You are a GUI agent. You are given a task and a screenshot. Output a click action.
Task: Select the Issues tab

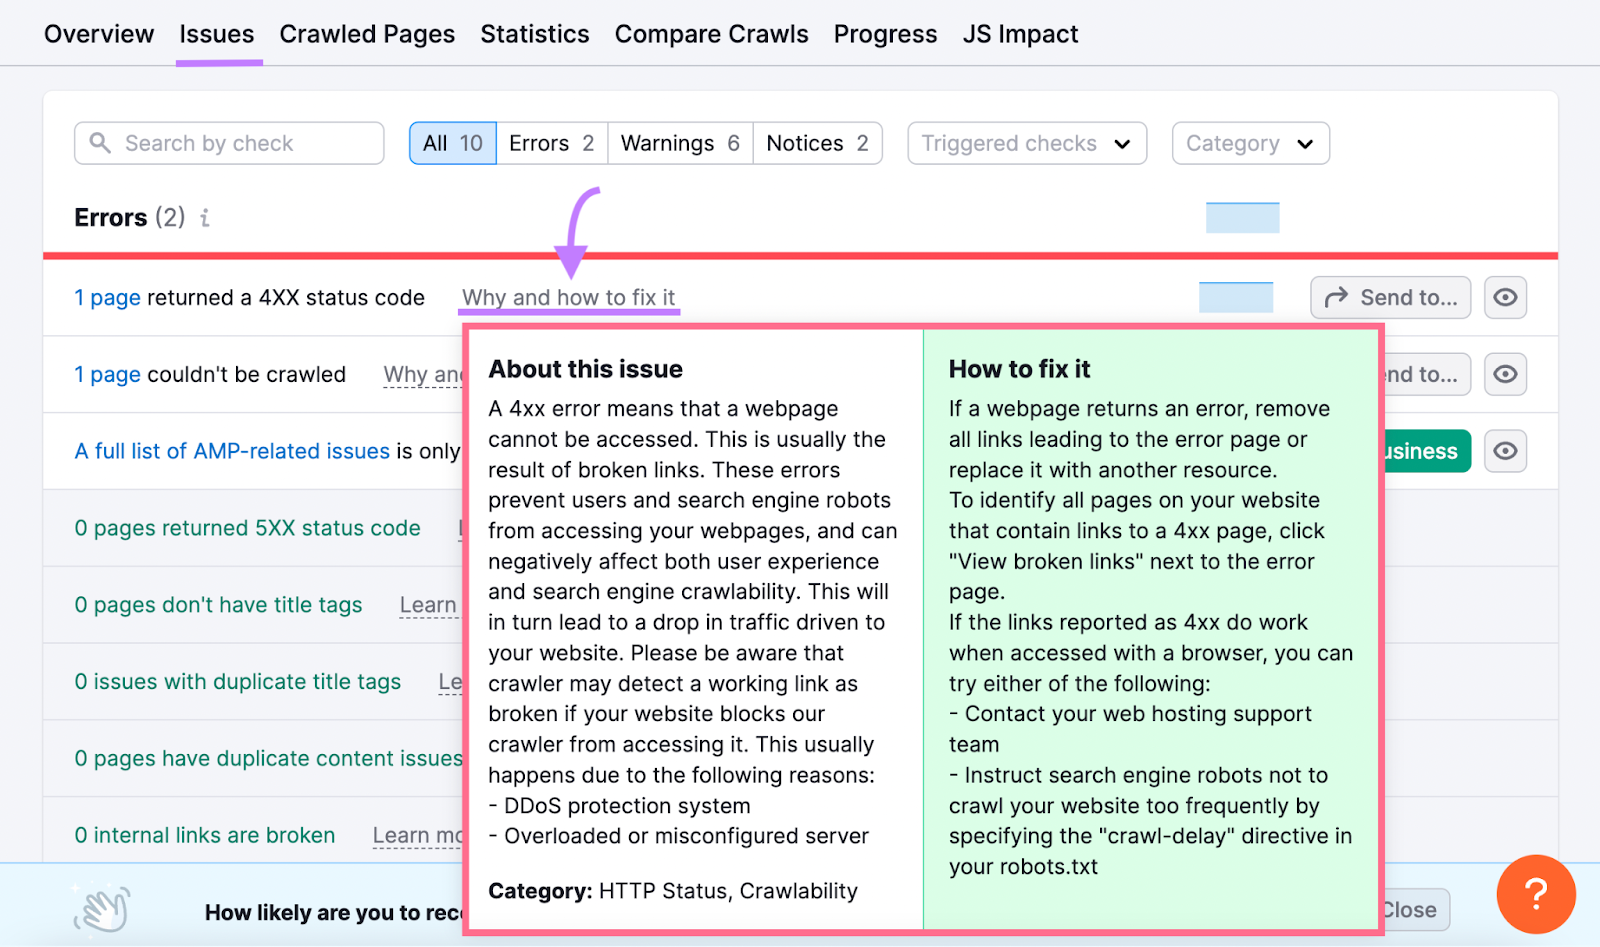(x=217, y=34)
